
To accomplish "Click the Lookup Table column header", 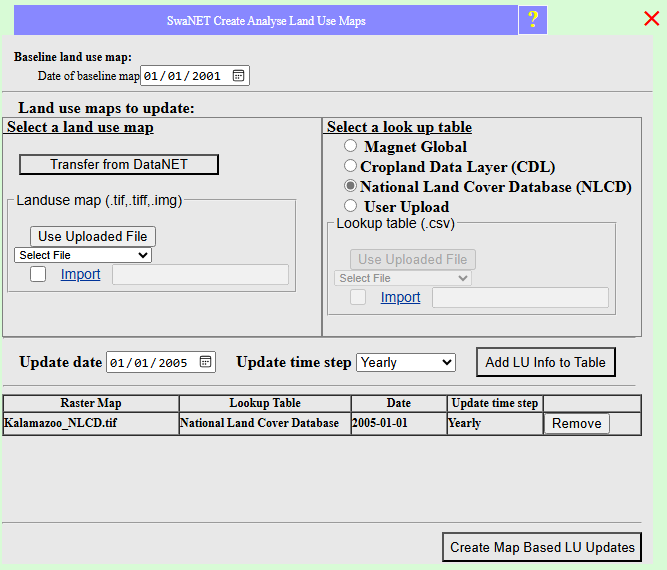I will [265, 403].
